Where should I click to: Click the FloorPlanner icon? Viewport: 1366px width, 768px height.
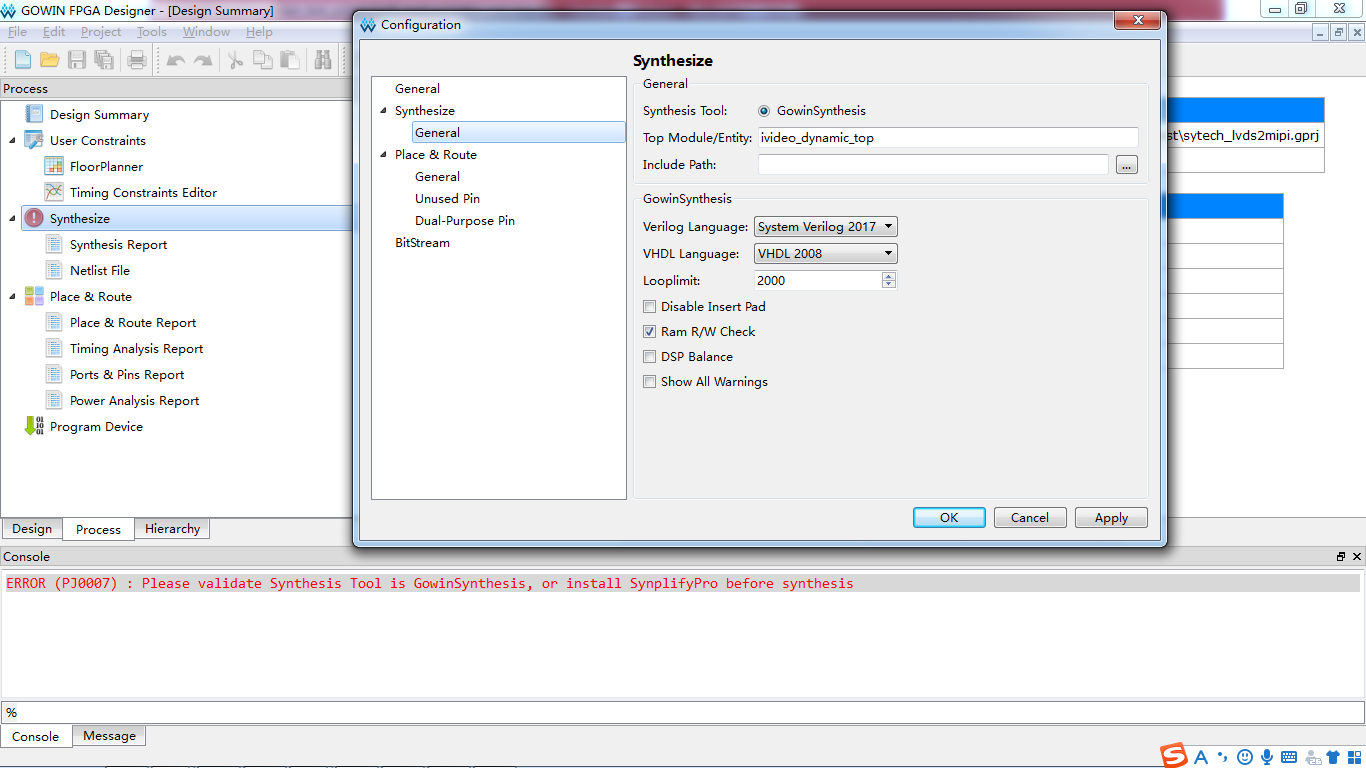click(x=54, y=166)
